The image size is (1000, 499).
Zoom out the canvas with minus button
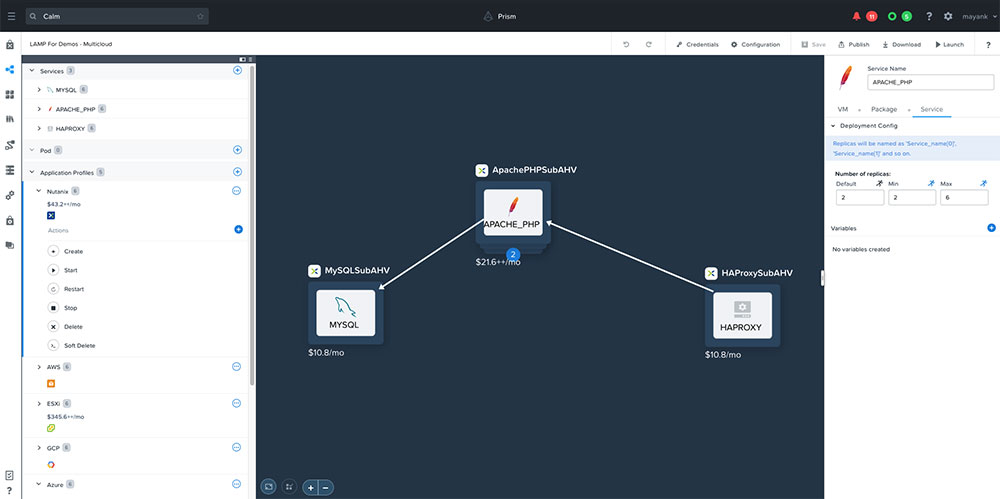point(326,487)
